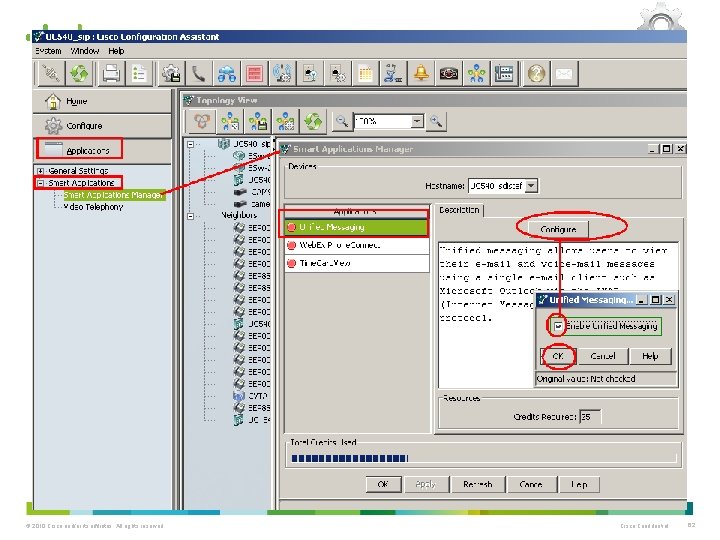This screenshot has width=720, height=540.
Task: Collapse the Smart Applications tree node
Action: 40,183
